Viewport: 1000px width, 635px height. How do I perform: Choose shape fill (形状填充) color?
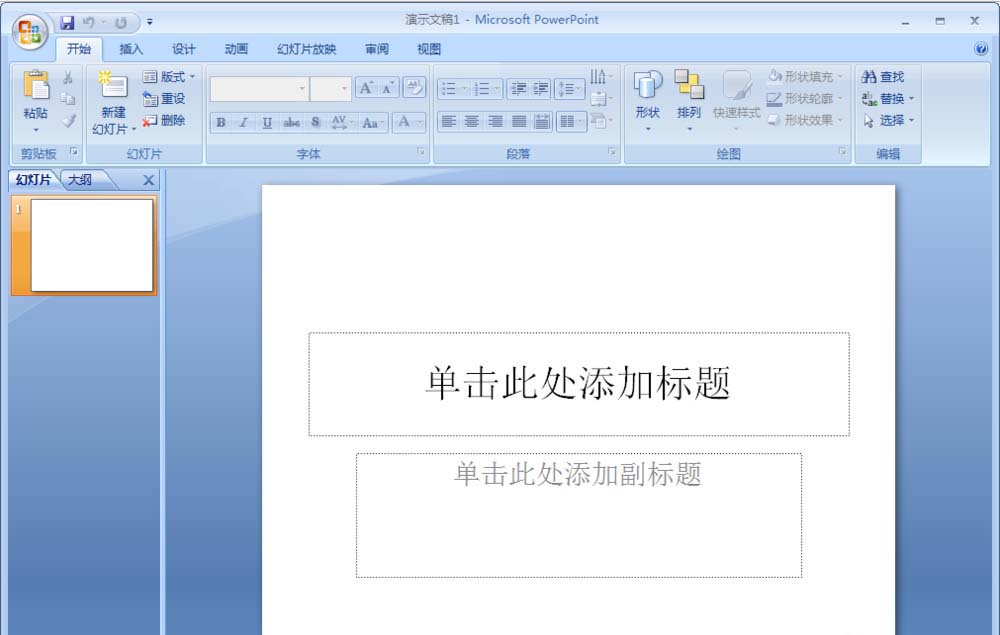pos(805,77)
